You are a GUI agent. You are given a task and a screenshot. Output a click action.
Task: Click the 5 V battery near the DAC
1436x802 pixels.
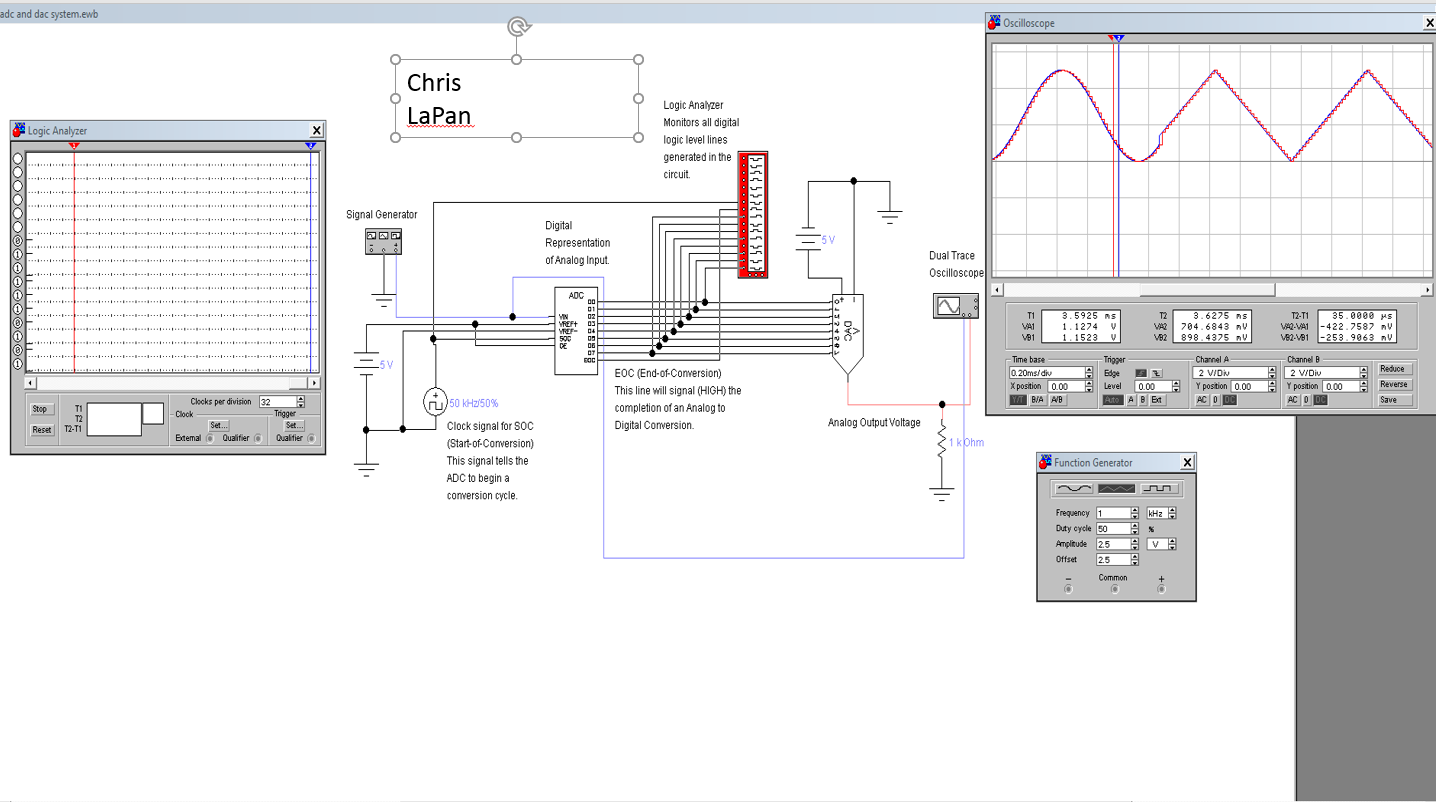(x=808, y=240)
